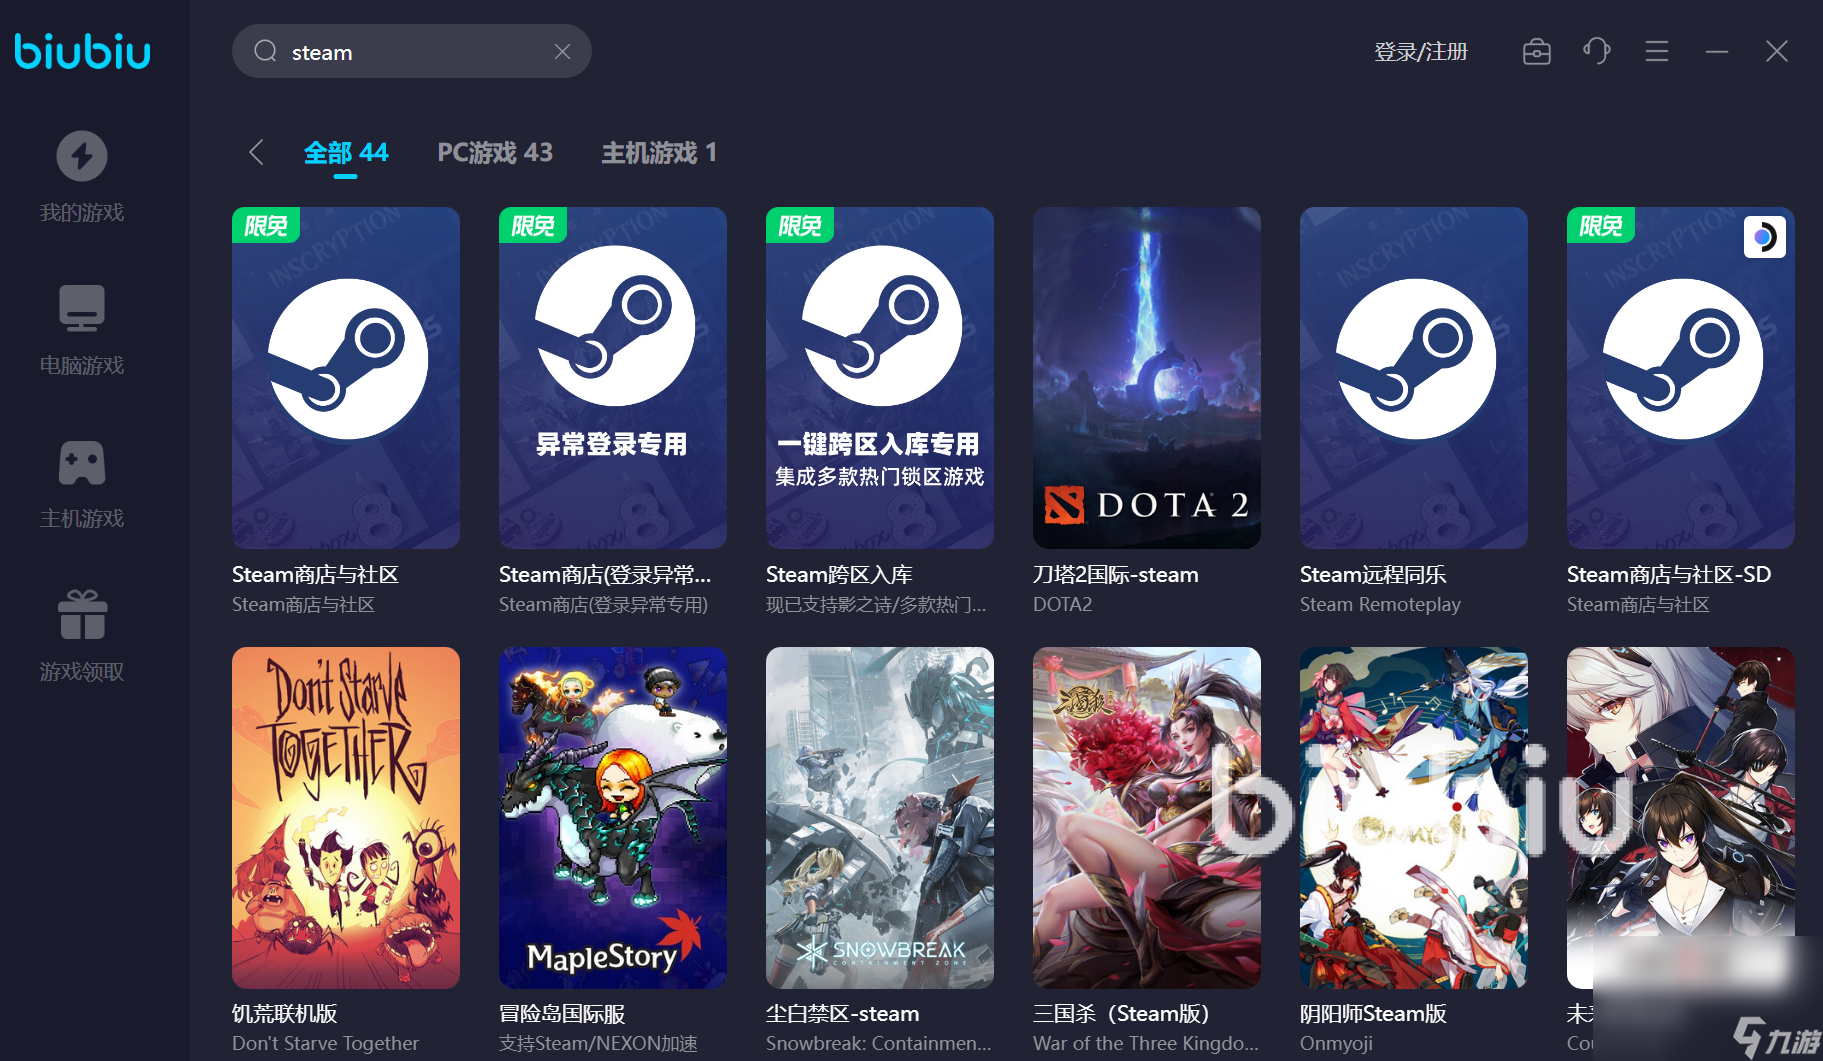Minimize the biubiu window
The height and width of the screenshot is (1061, 1823).
[1717, 51]
